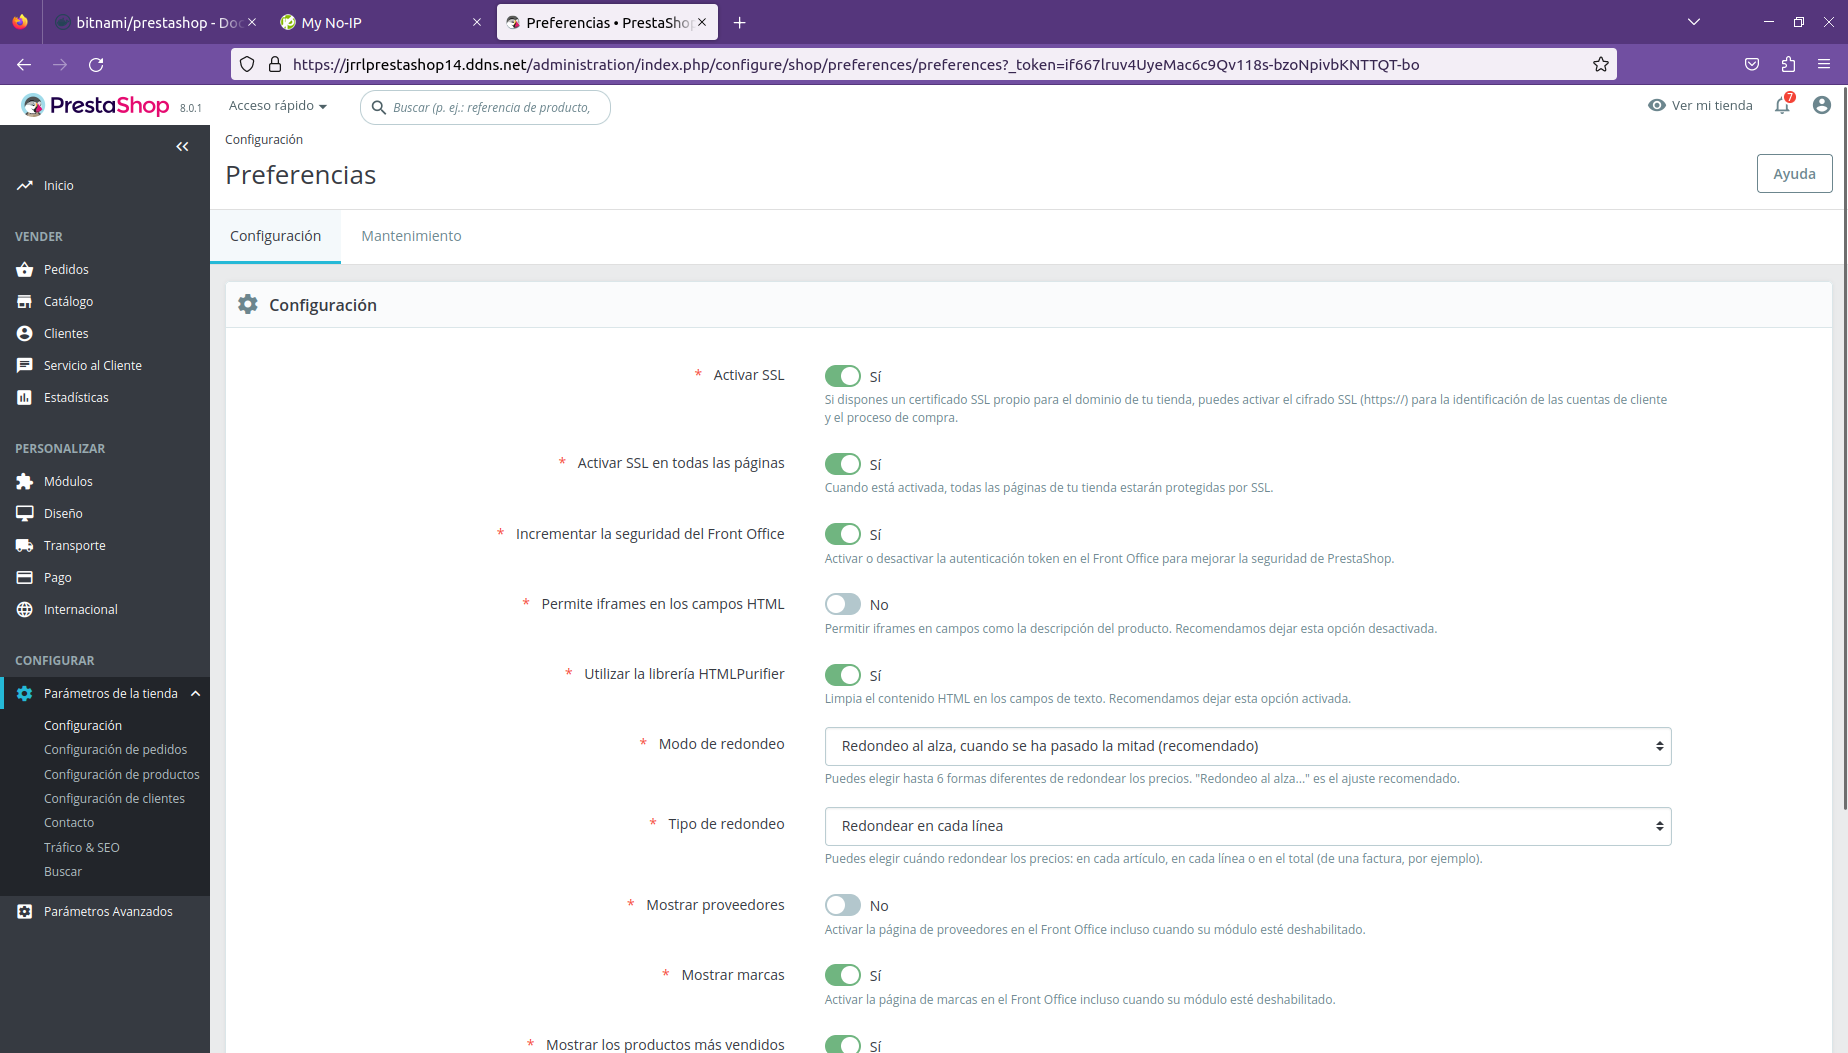Click the Inicio trend icon
1848x1053 pixels.
25,185
